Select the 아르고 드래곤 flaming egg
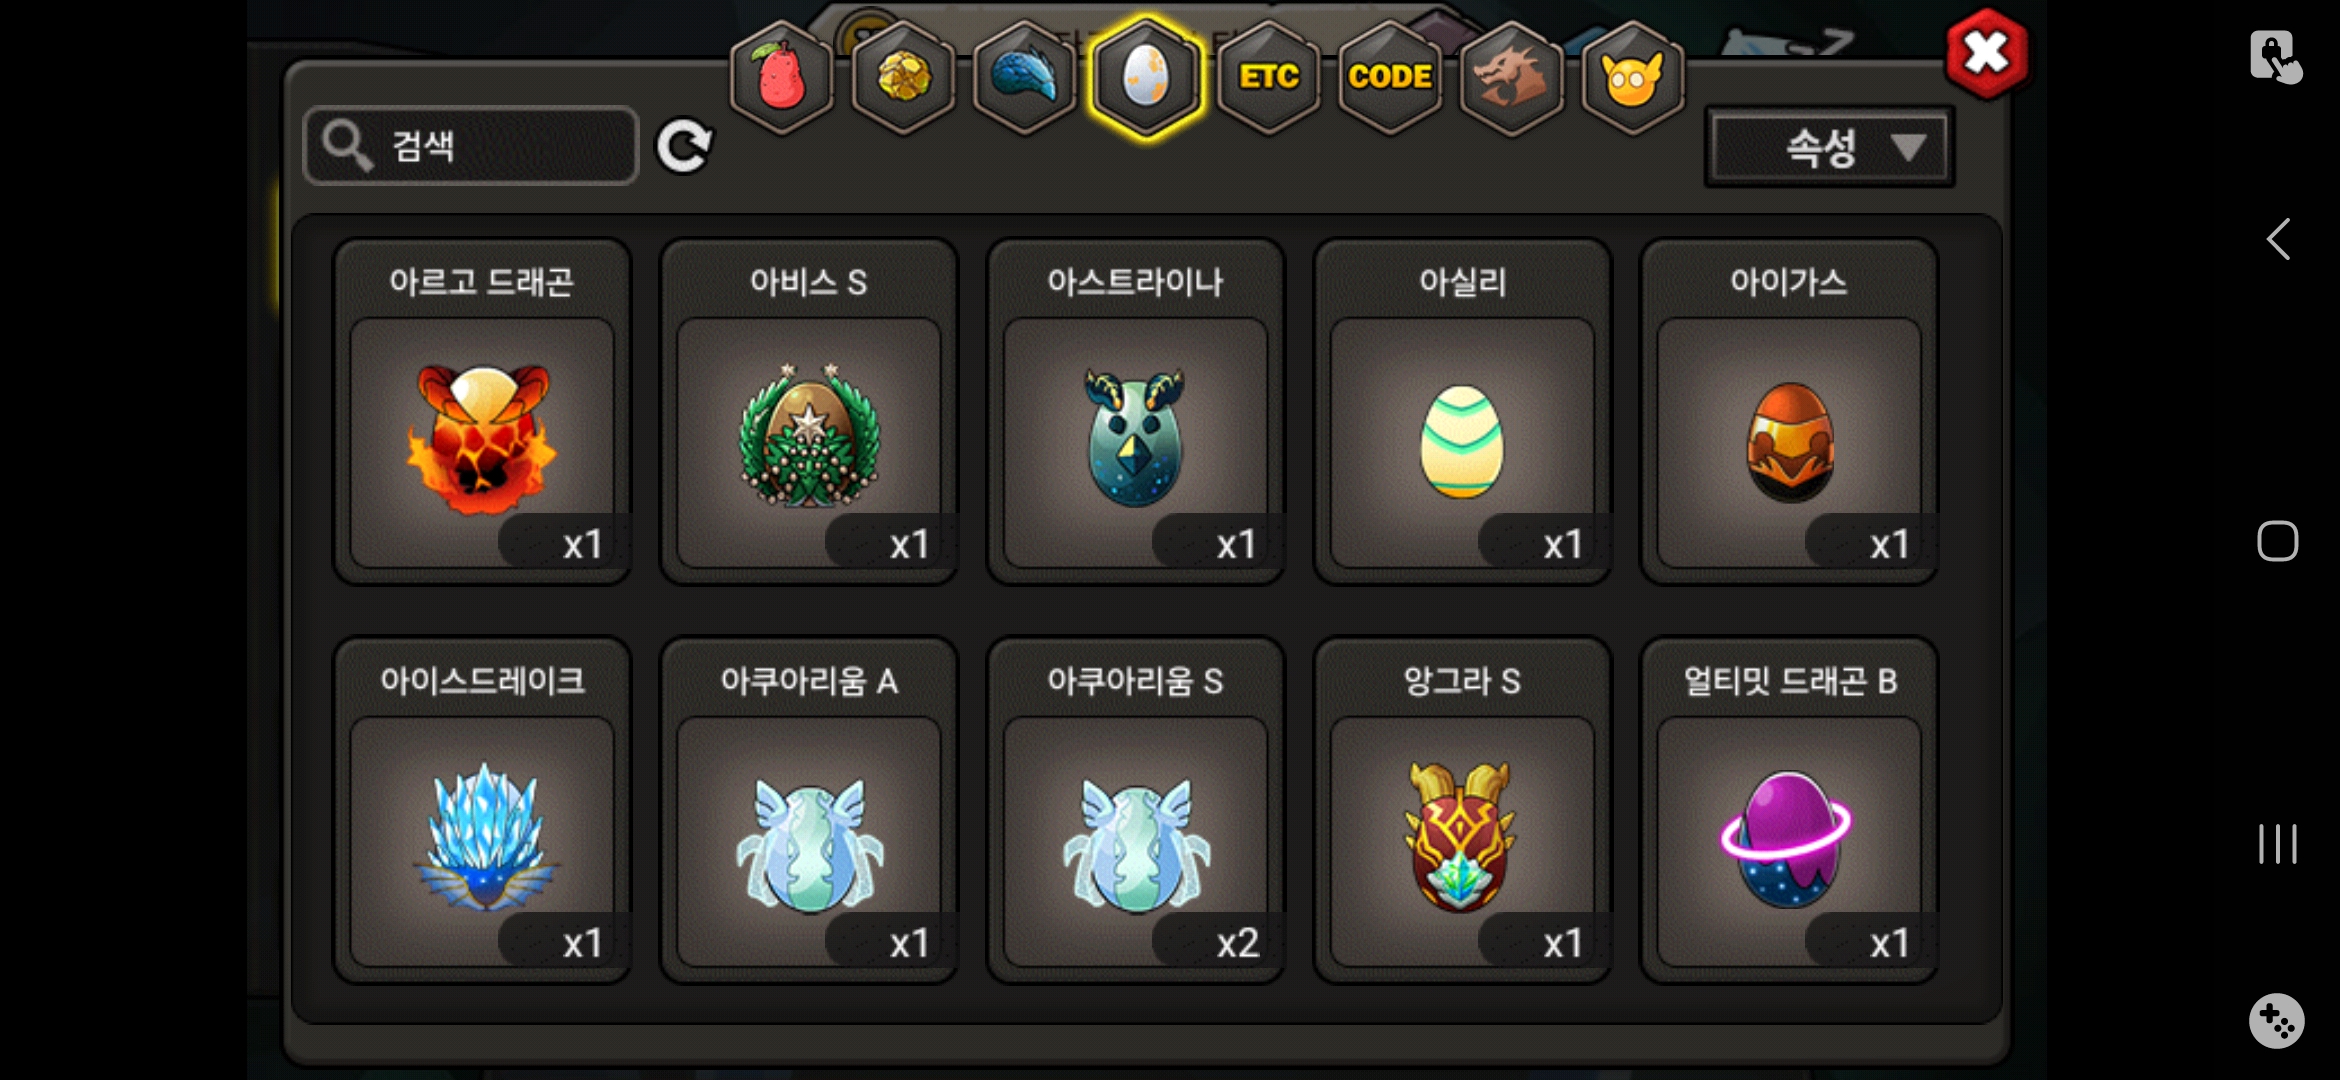This screenshot has width=2340, height=1080. point(482,412)
